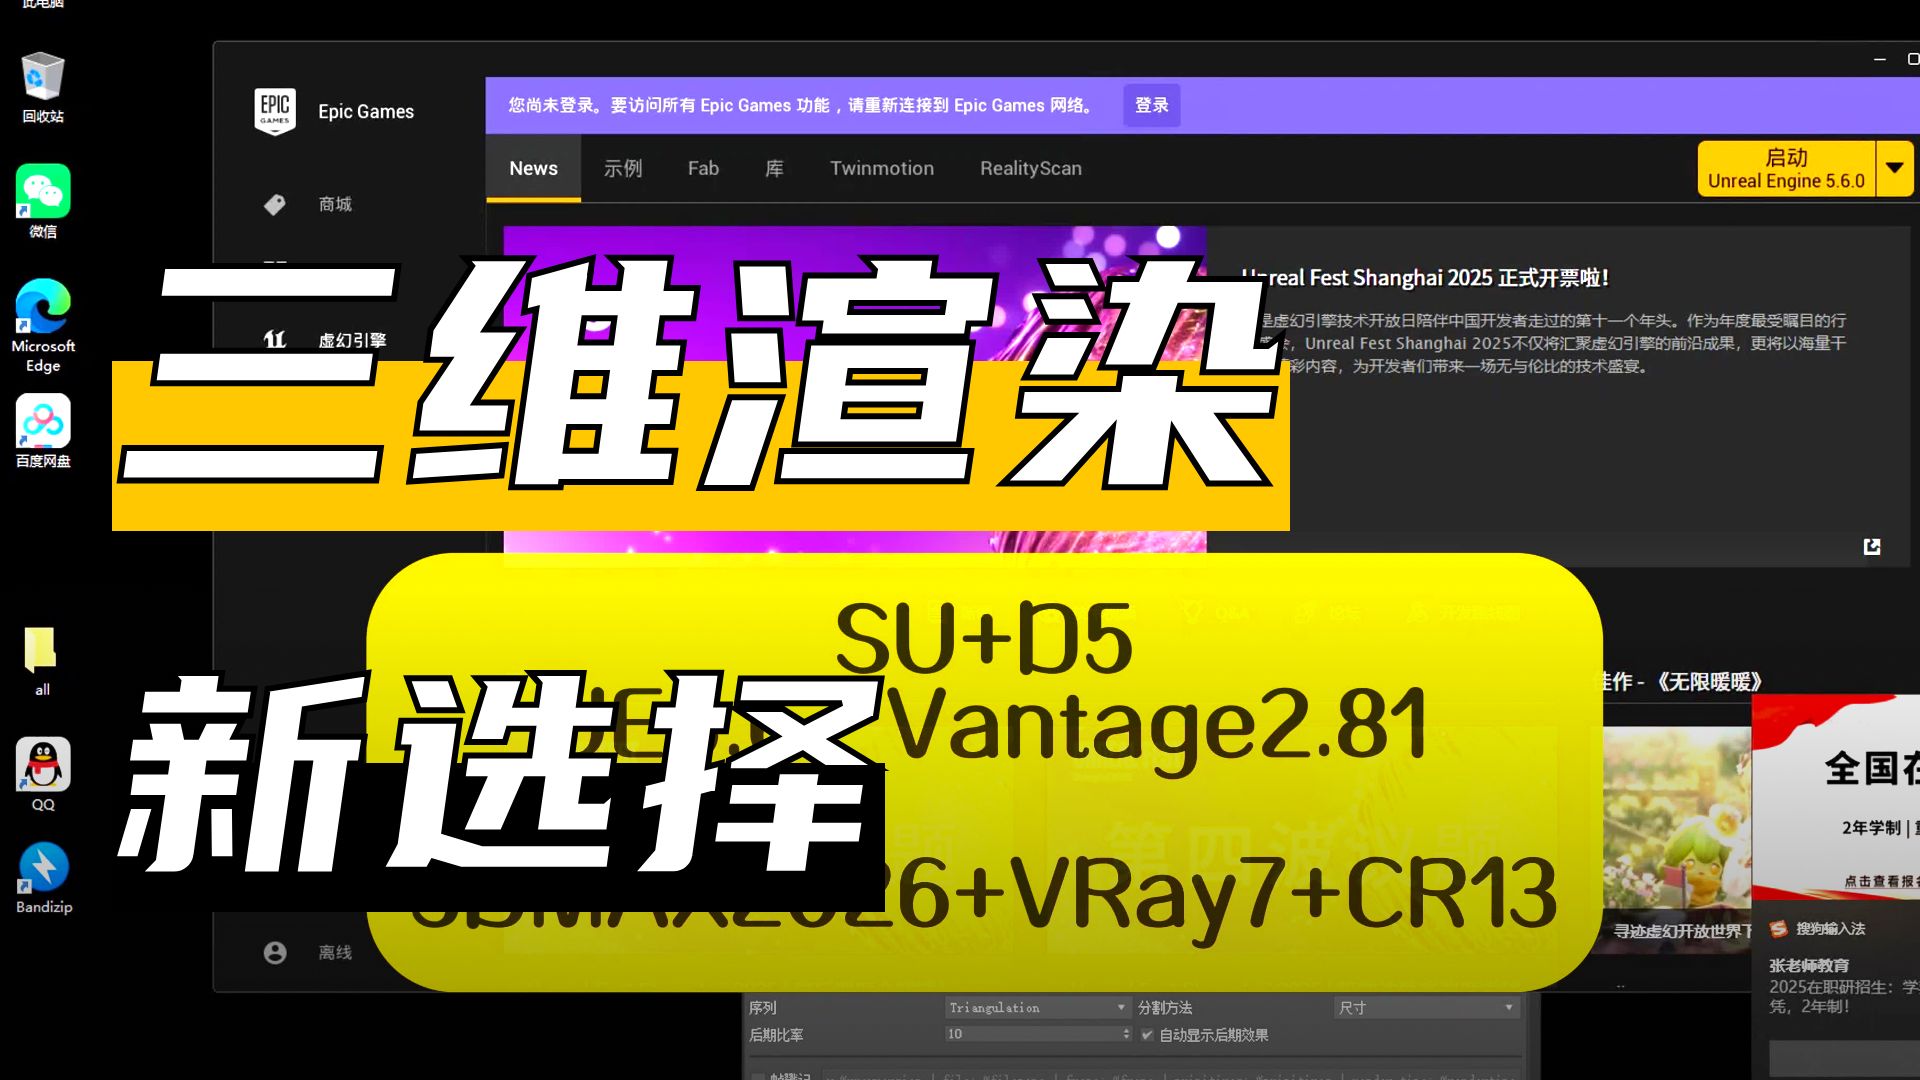Screen dimensions: 1920x1080
Task: Click 点击查看报名 in the ad popup
Action: point(1881,881)
